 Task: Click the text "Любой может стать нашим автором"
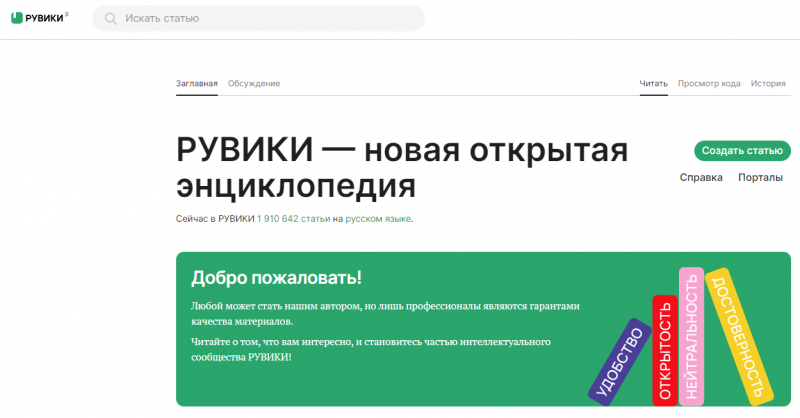[276, 306]
